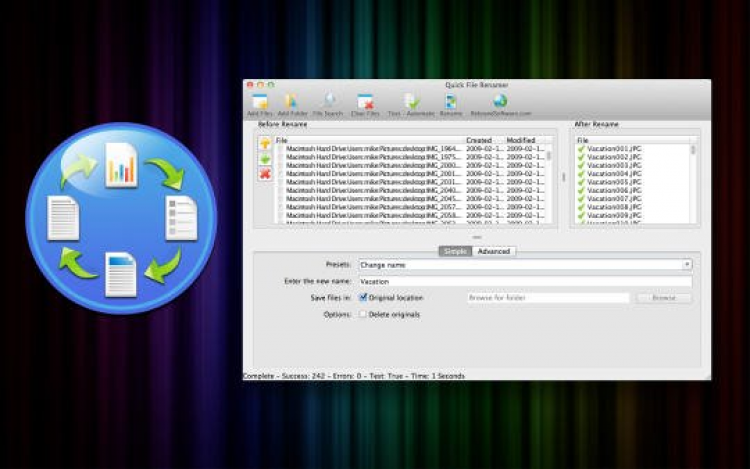The width and height of the screenshot is (750, 469).
Task: Sort Before Rename list by File column
Action: click(369, 140)
